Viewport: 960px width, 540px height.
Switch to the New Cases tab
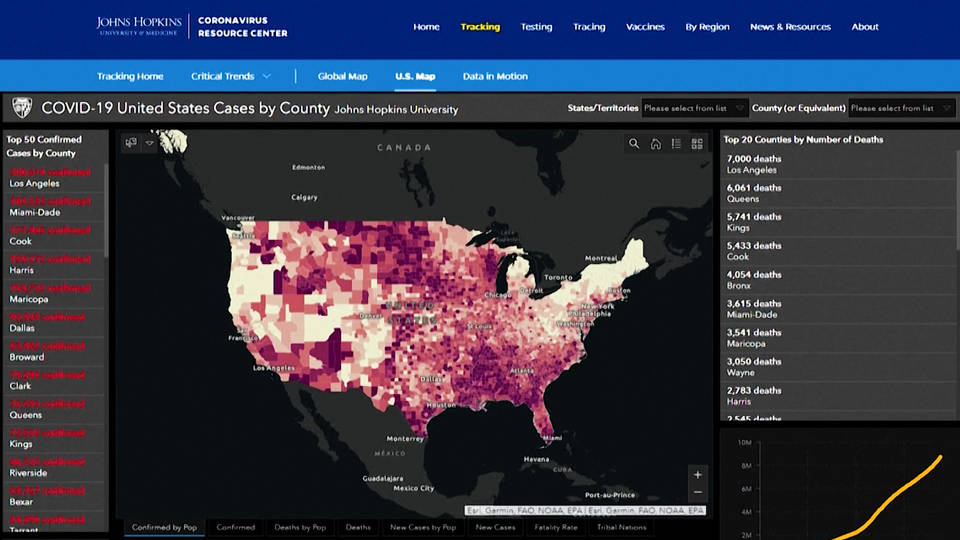pyautogui.click(x=495, y=527)
